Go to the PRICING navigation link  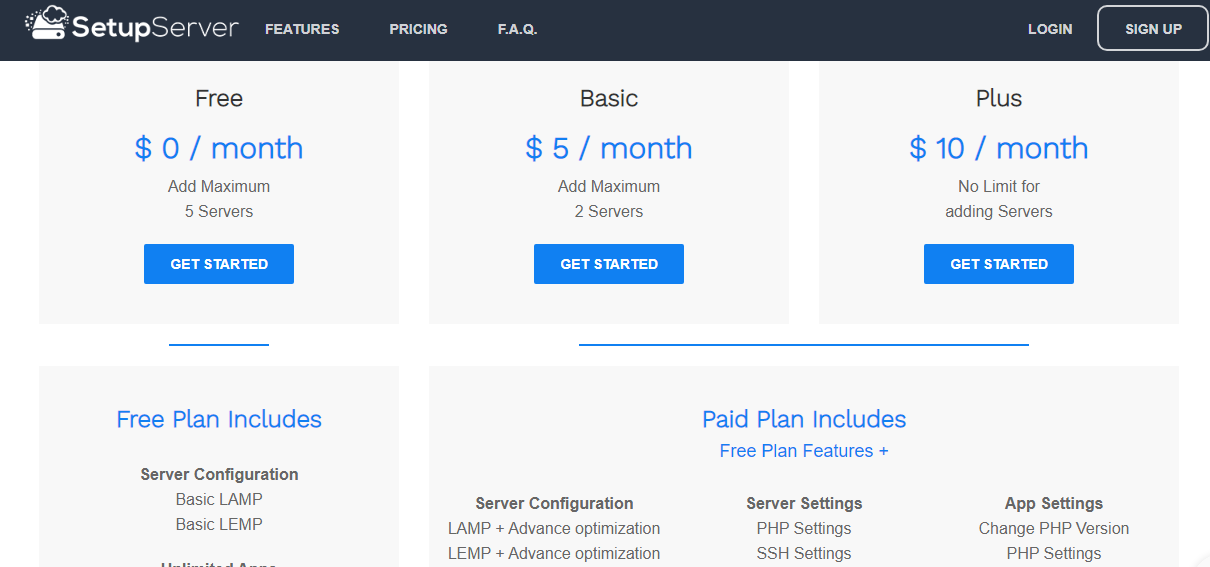tap(418, 29)
